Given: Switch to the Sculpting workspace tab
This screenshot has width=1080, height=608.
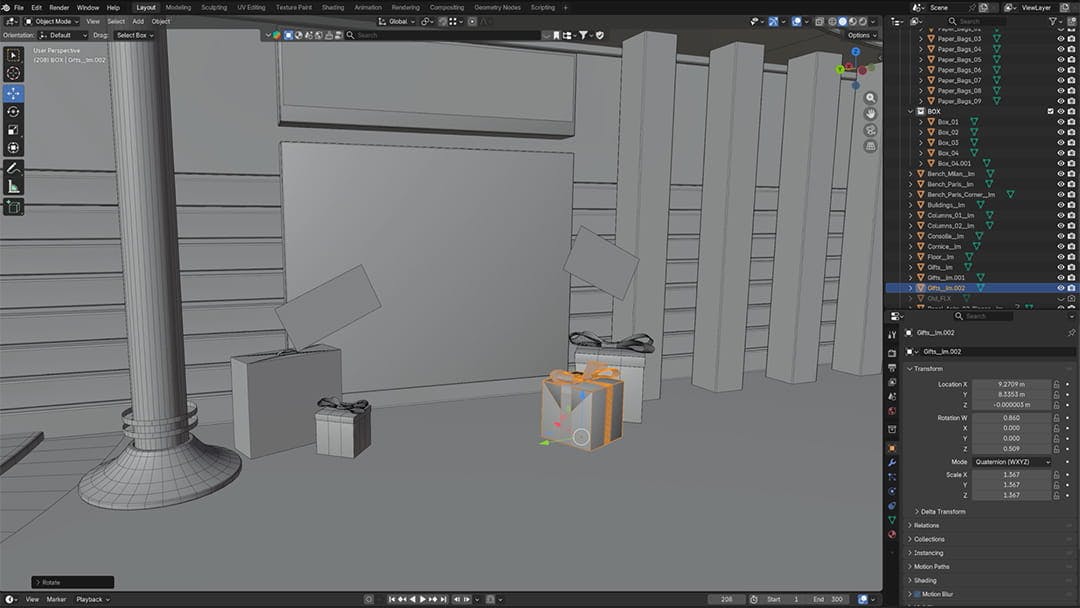Looking at the screenshot, I should 214,7.
